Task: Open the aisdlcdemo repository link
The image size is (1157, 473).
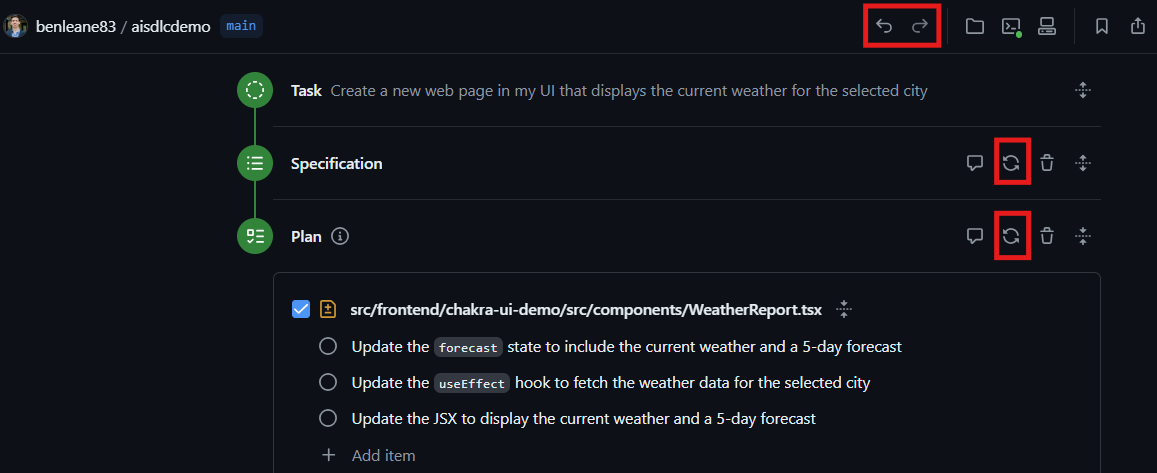Action: (x=171, y=27)
